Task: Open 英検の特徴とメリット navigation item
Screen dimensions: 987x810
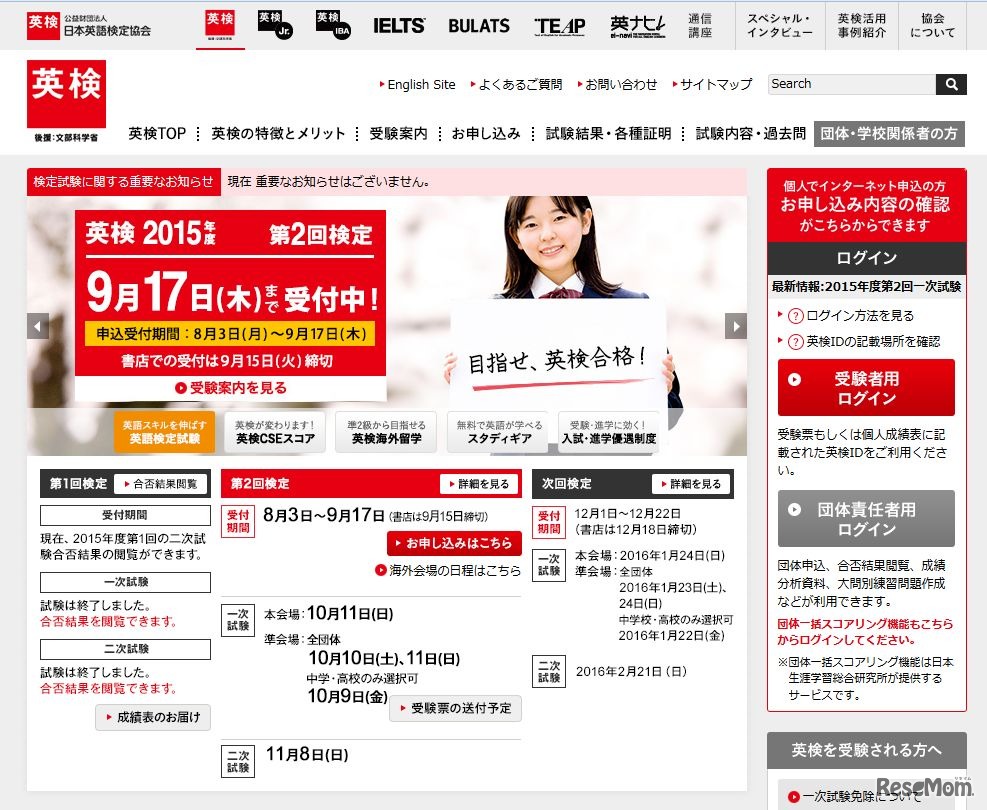Action: 278,133
